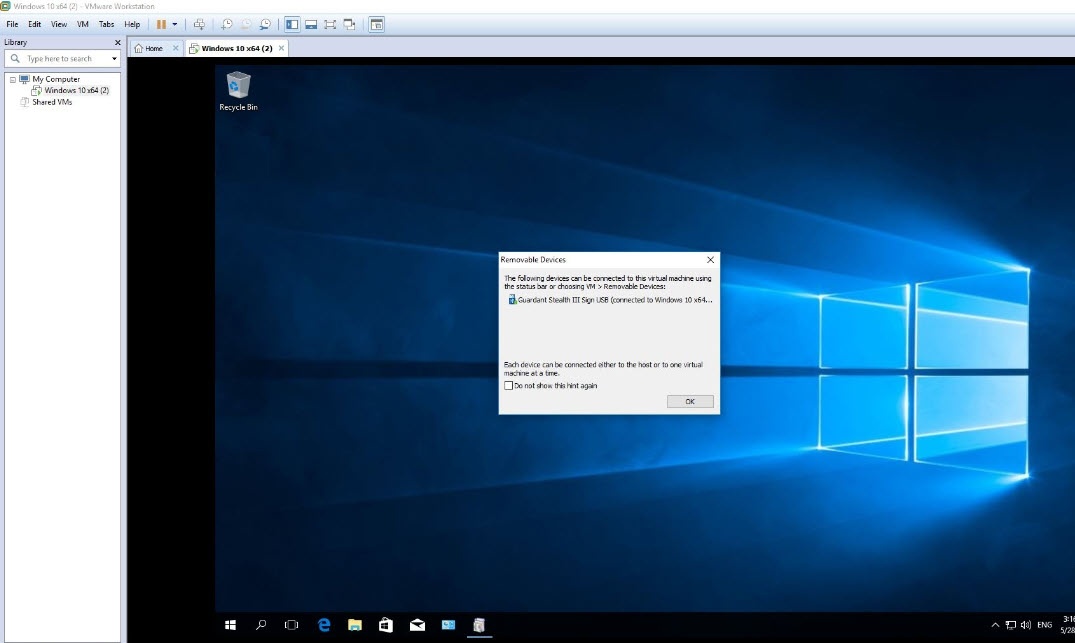Expand the library search filter dropdown
The height and width of the screenshot is (643, 1075).
point(114,59)
